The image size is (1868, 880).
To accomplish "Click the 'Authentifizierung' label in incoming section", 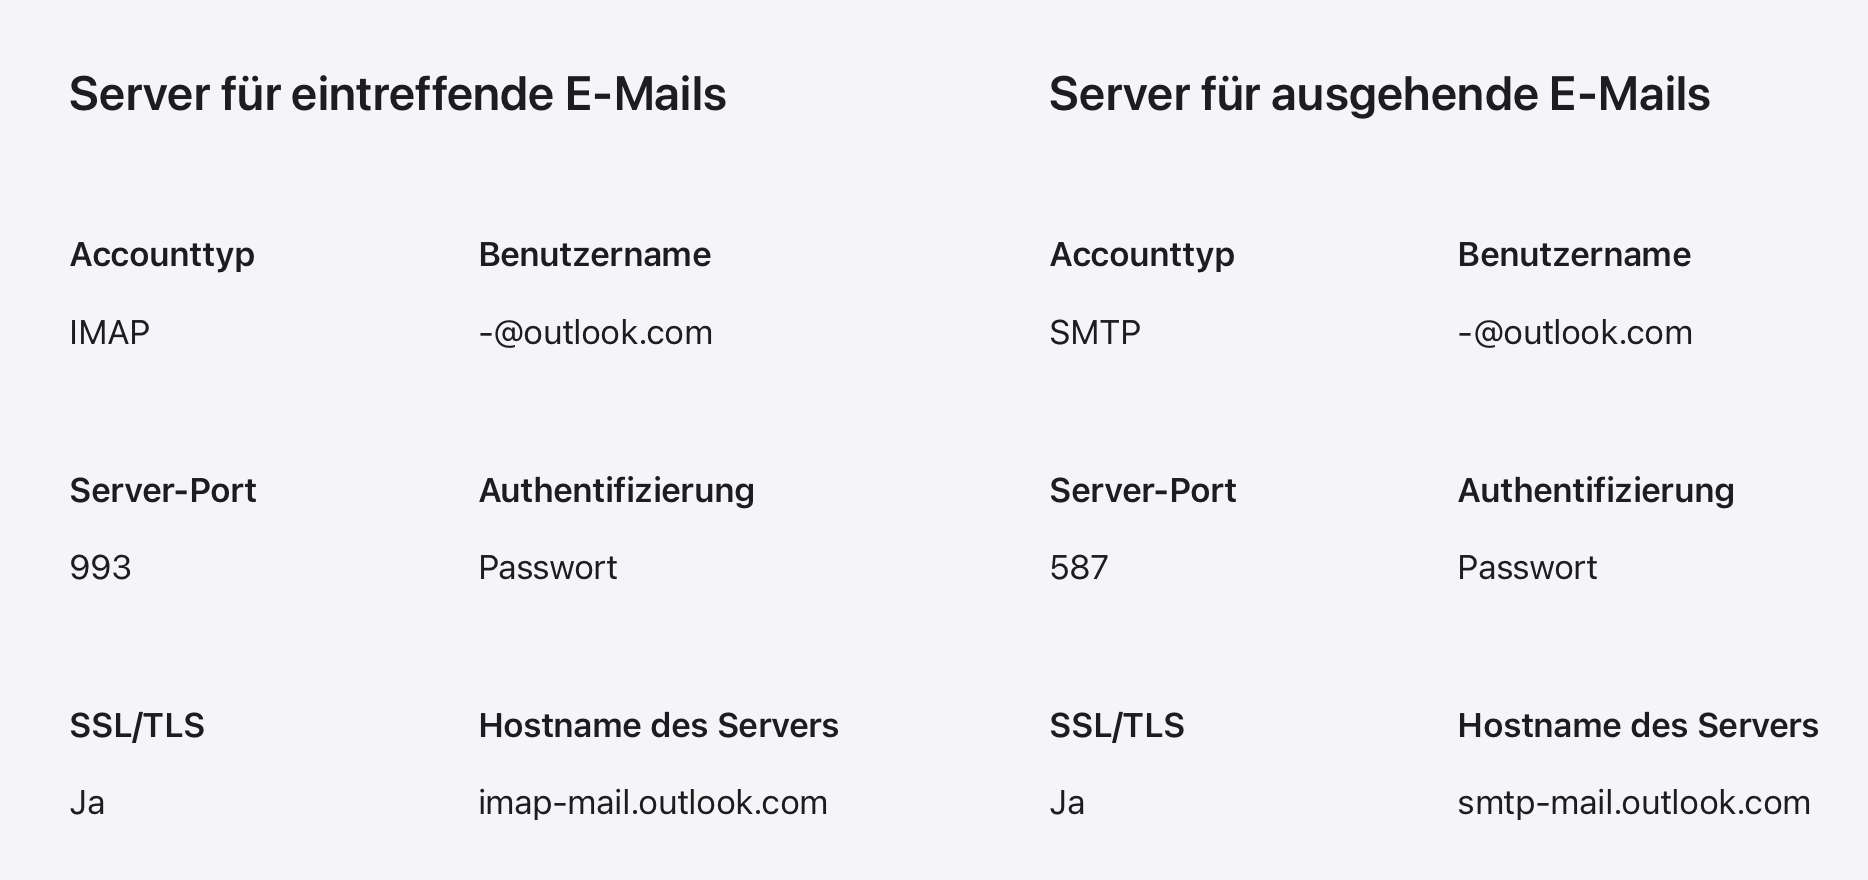I will pos(616,490).
